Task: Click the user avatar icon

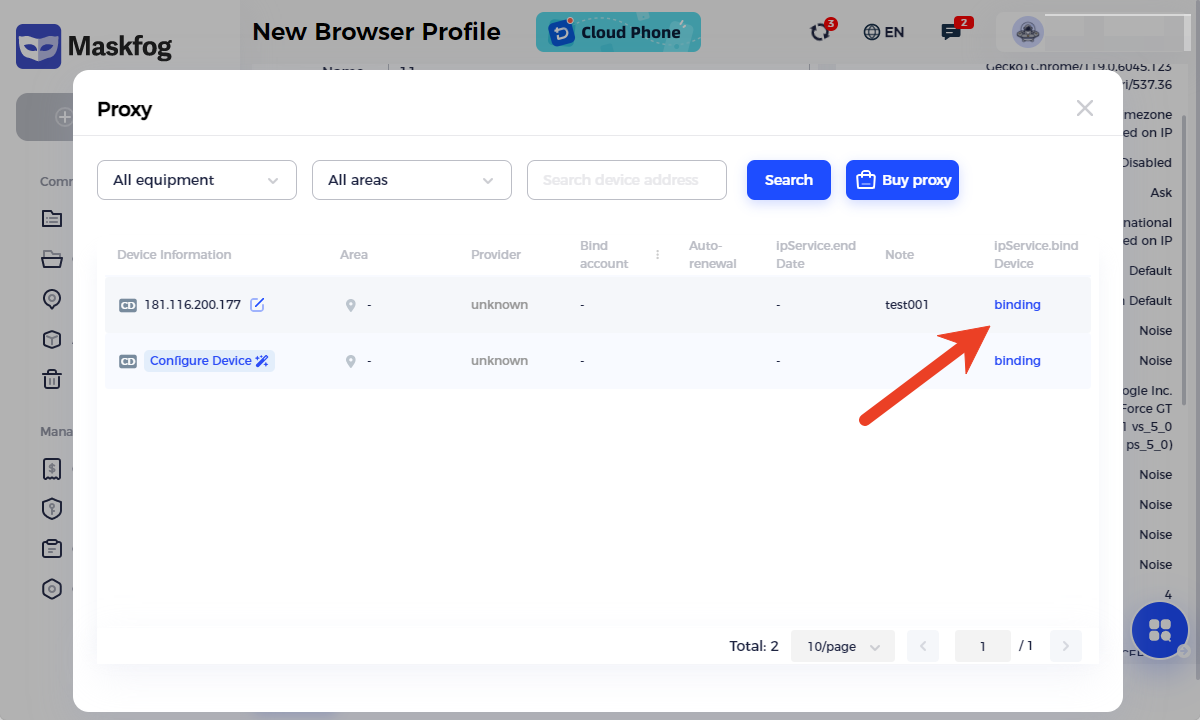Action: (1028, 32)
